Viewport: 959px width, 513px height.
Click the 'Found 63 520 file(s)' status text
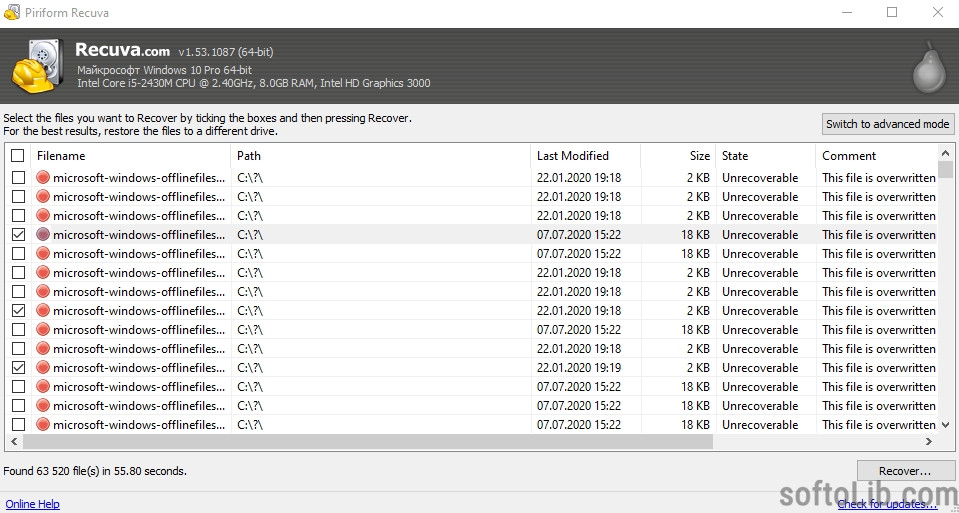95,471
